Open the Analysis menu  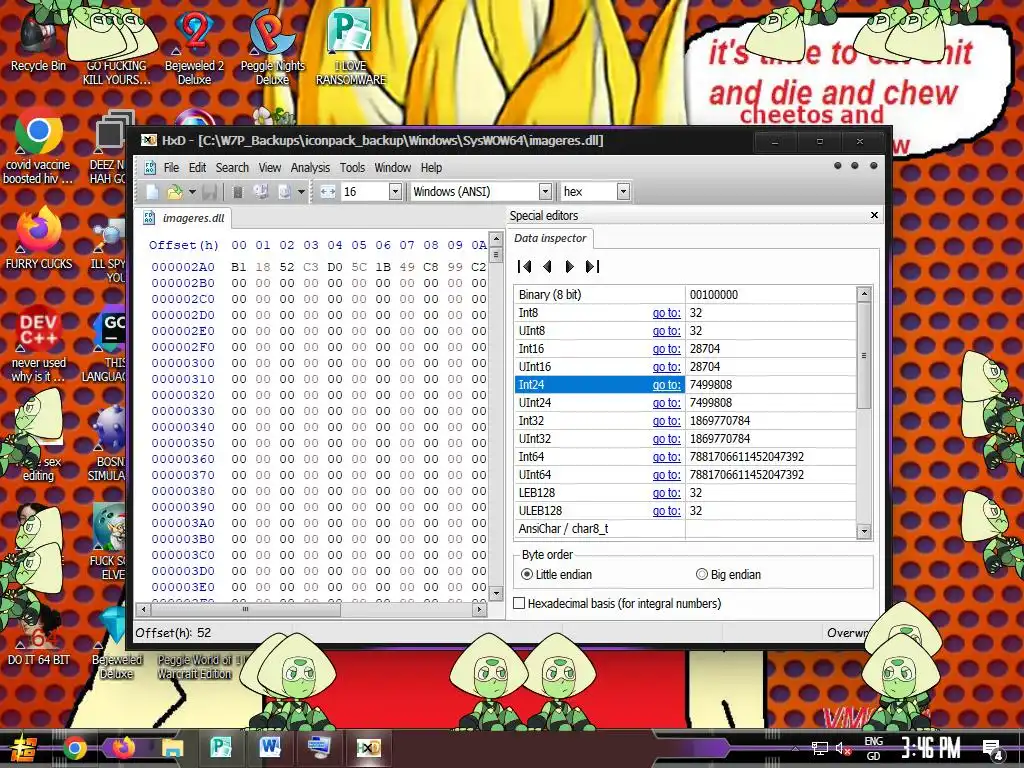(x=310, y=168)
